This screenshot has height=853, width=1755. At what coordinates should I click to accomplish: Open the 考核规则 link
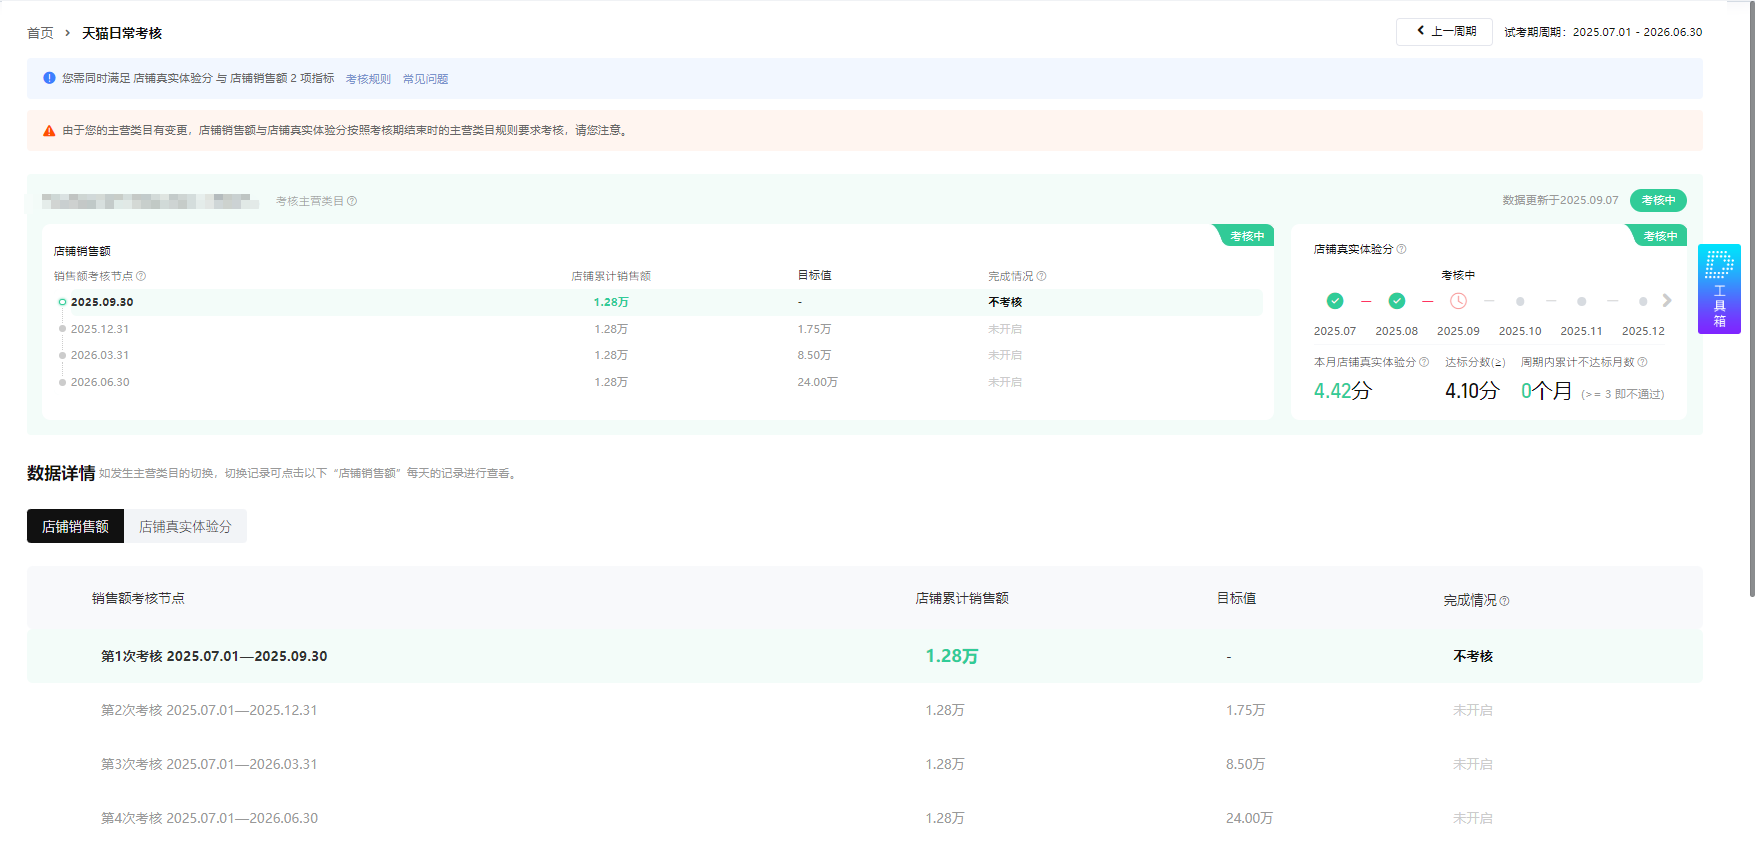[x=368, y=79]
